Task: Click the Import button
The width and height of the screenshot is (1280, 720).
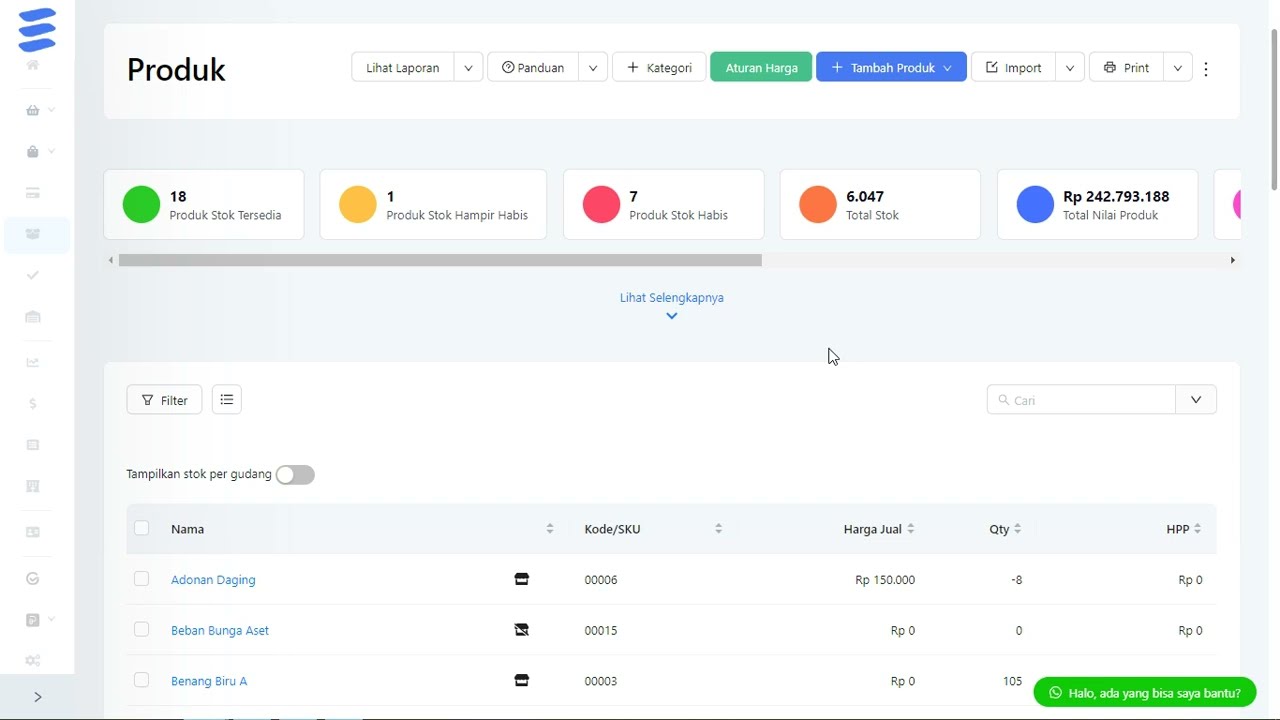Action: point(1014,68)
